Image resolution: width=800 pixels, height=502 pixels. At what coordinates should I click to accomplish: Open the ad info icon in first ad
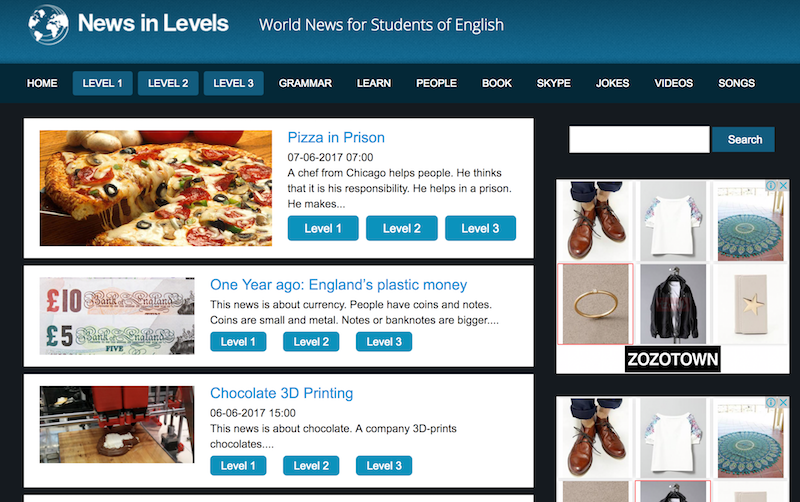pyautogui.click(x=771, y=186)
